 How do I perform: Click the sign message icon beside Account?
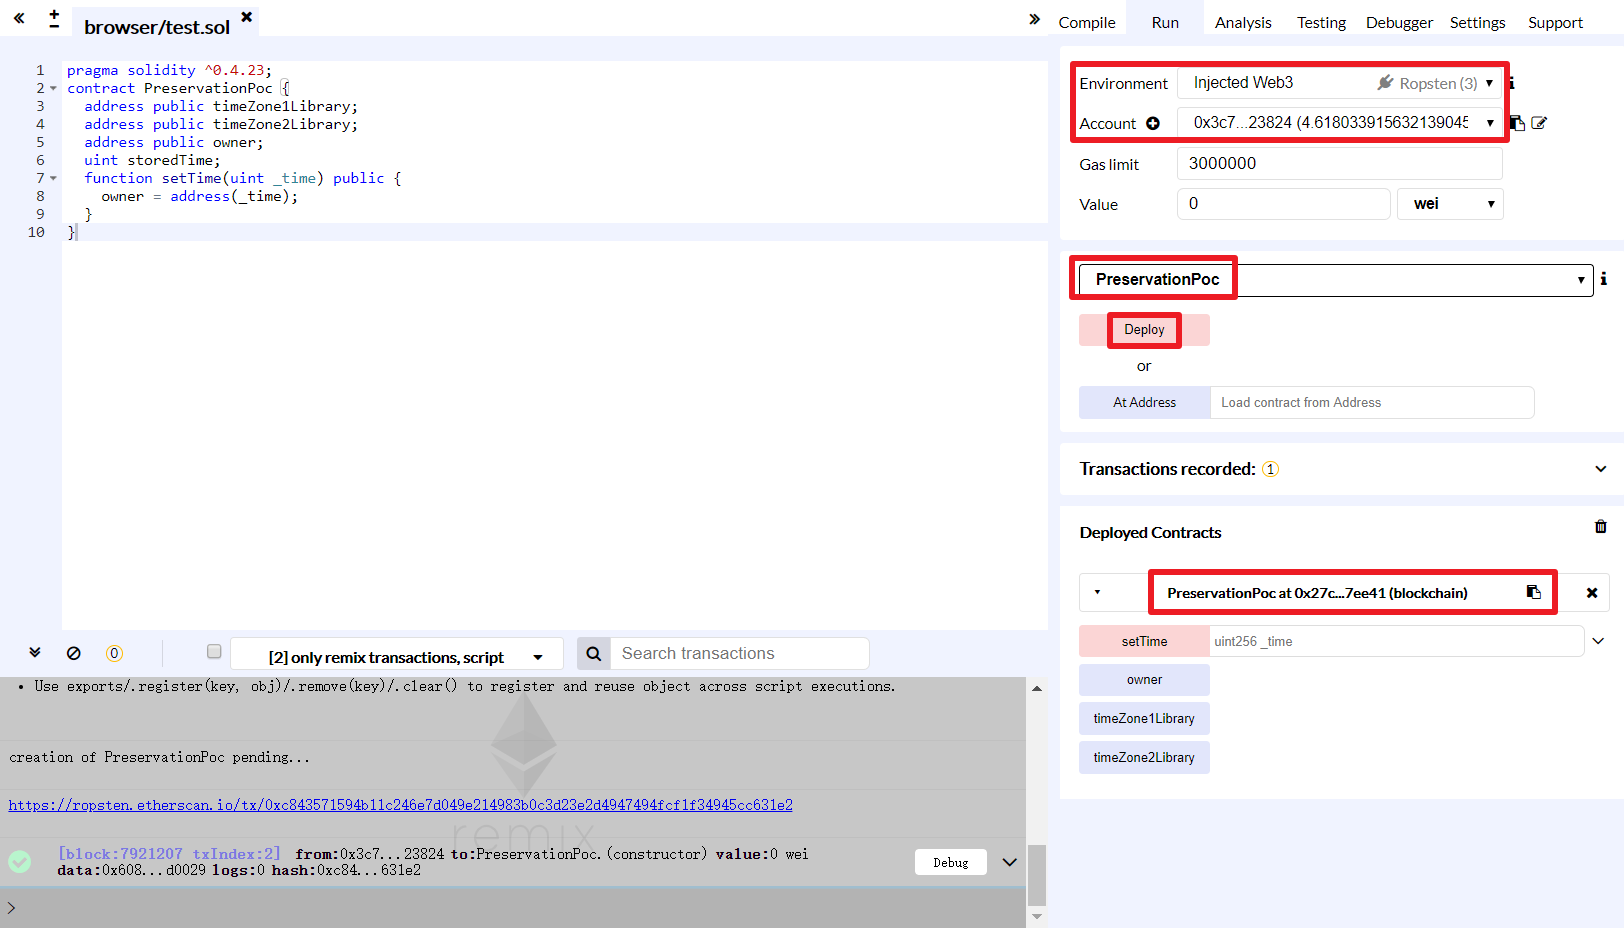pos(1539,123)
